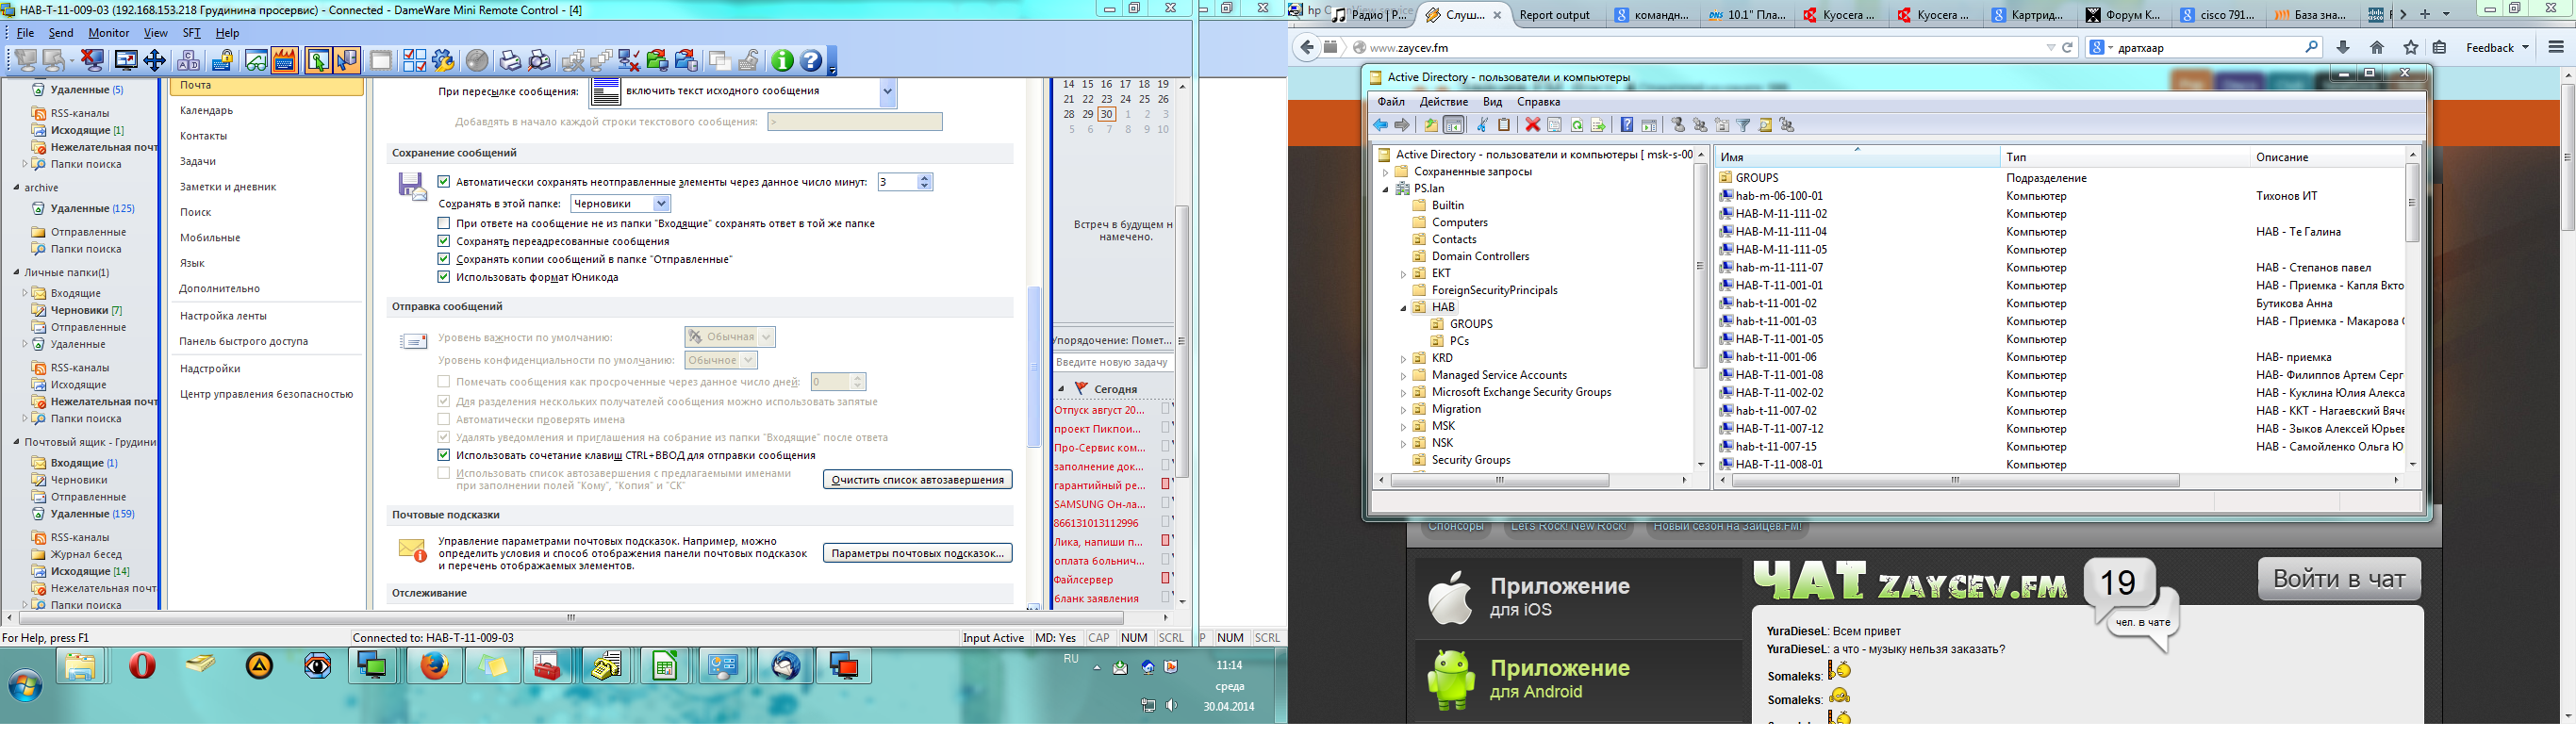The image size is (2576, 754).
Task: Click the new user icon in Active Directory toolbar
Action: (1678, 125)
